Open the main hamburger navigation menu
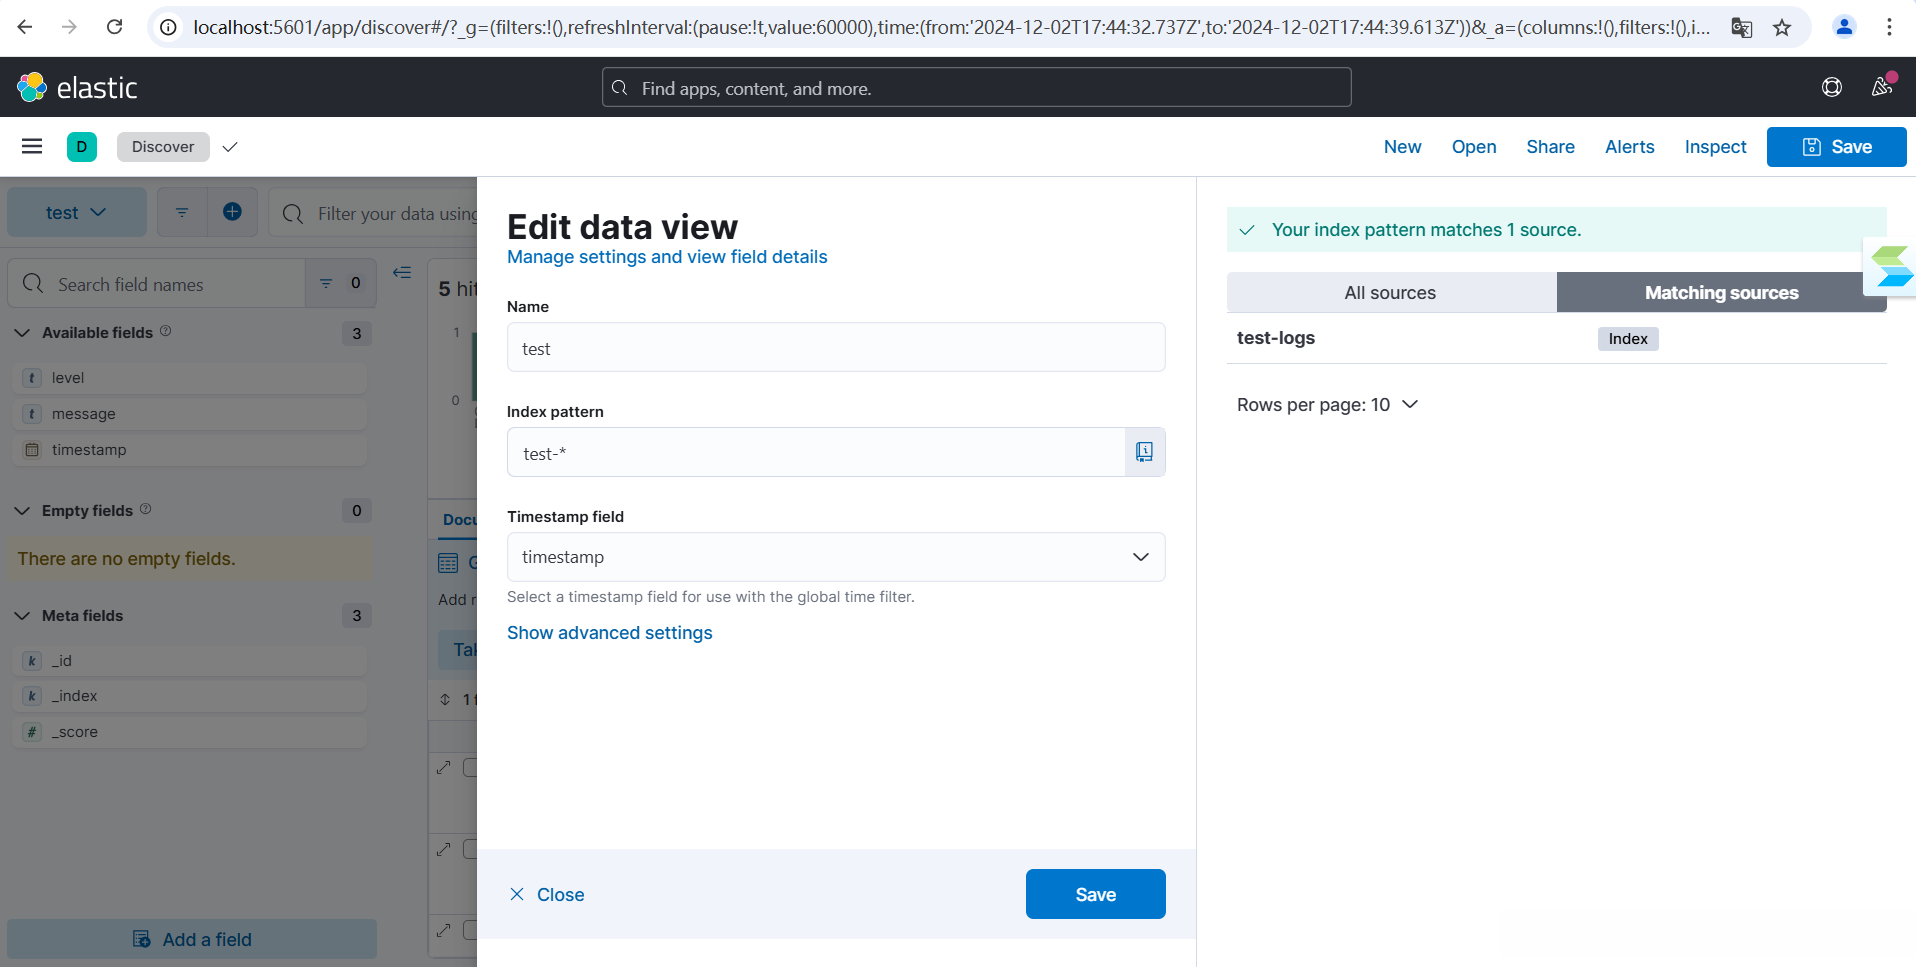The height and width of the screenshot is (967, 1916). pyautogui.click(x=32, y=147)
